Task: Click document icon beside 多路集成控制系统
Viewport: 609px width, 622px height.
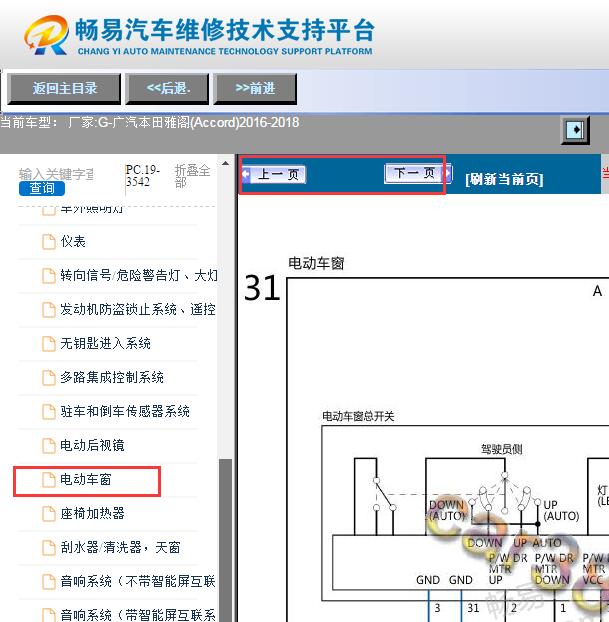Action: click(x=49, y=378)
